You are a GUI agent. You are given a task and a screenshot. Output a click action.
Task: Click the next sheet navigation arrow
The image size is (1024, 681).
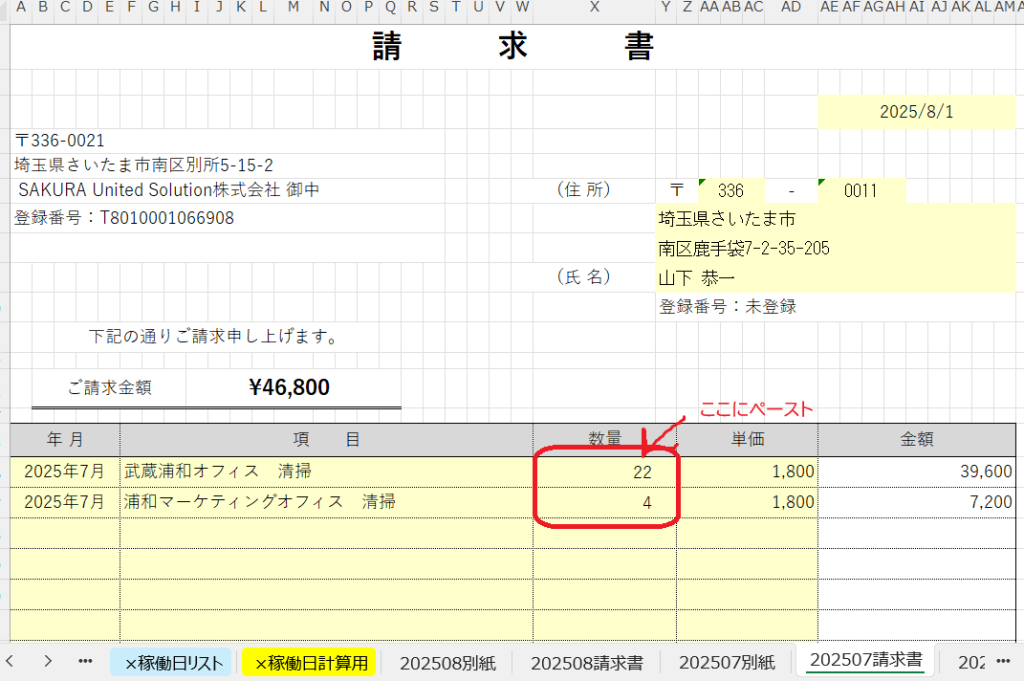click(48, 661)
